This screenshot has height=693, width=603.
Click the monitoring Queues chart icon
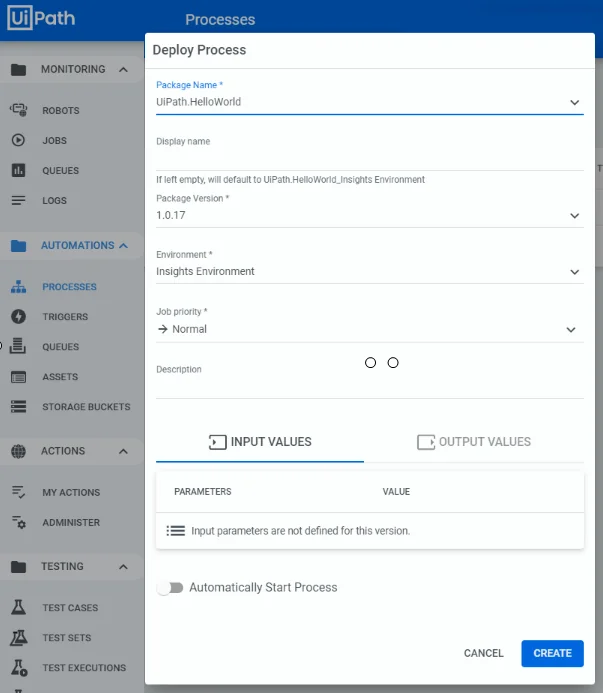(x=18, y=170)
